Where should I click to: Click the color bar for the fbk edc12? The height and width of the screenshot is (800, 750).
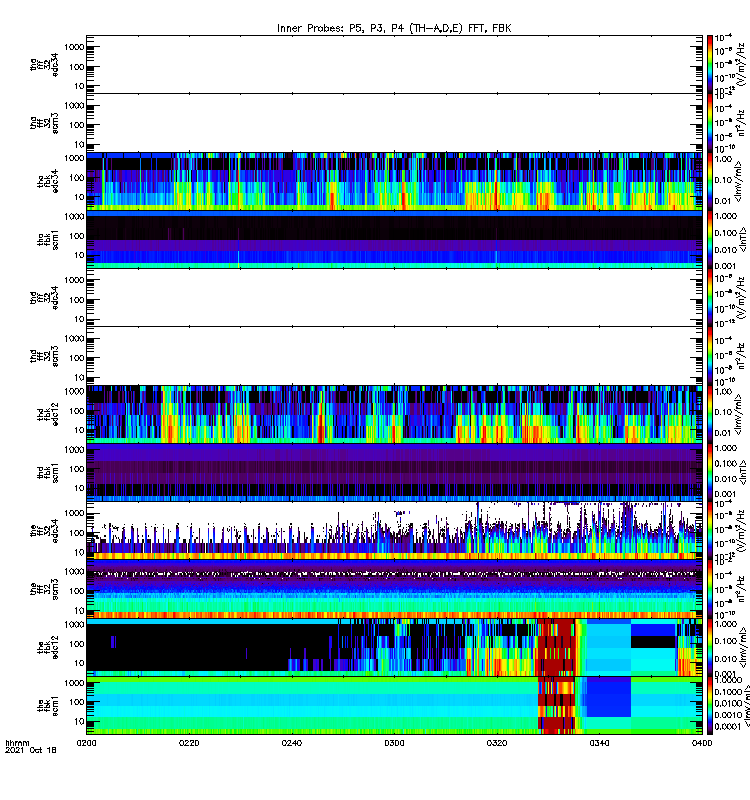coord(710,647)
